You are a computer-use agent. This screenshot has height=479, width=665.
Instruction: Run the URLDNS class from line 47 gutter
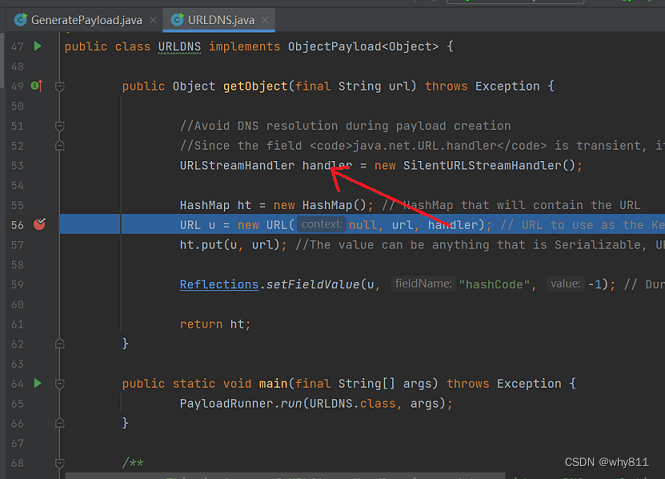(38, 46)
